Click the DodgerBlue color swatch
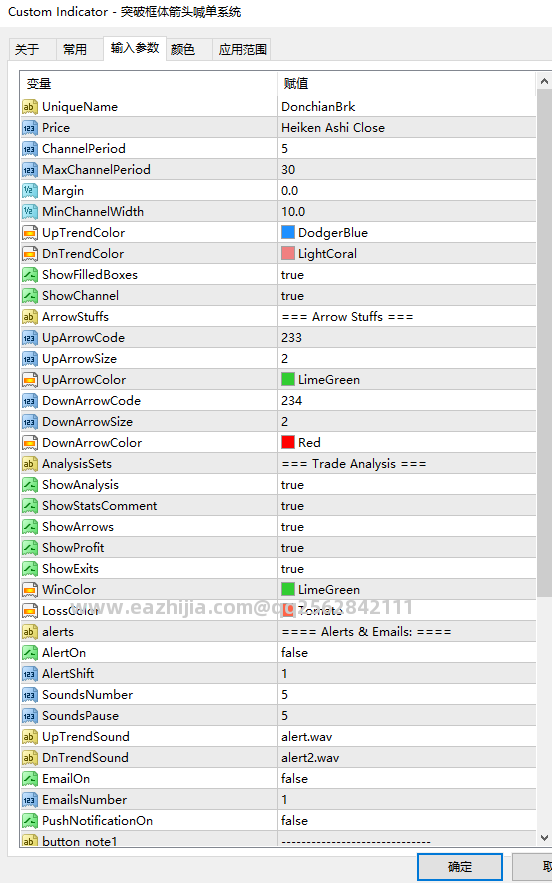Image resolution: width=552 pixels, height=883 pixels. [288, 233]
